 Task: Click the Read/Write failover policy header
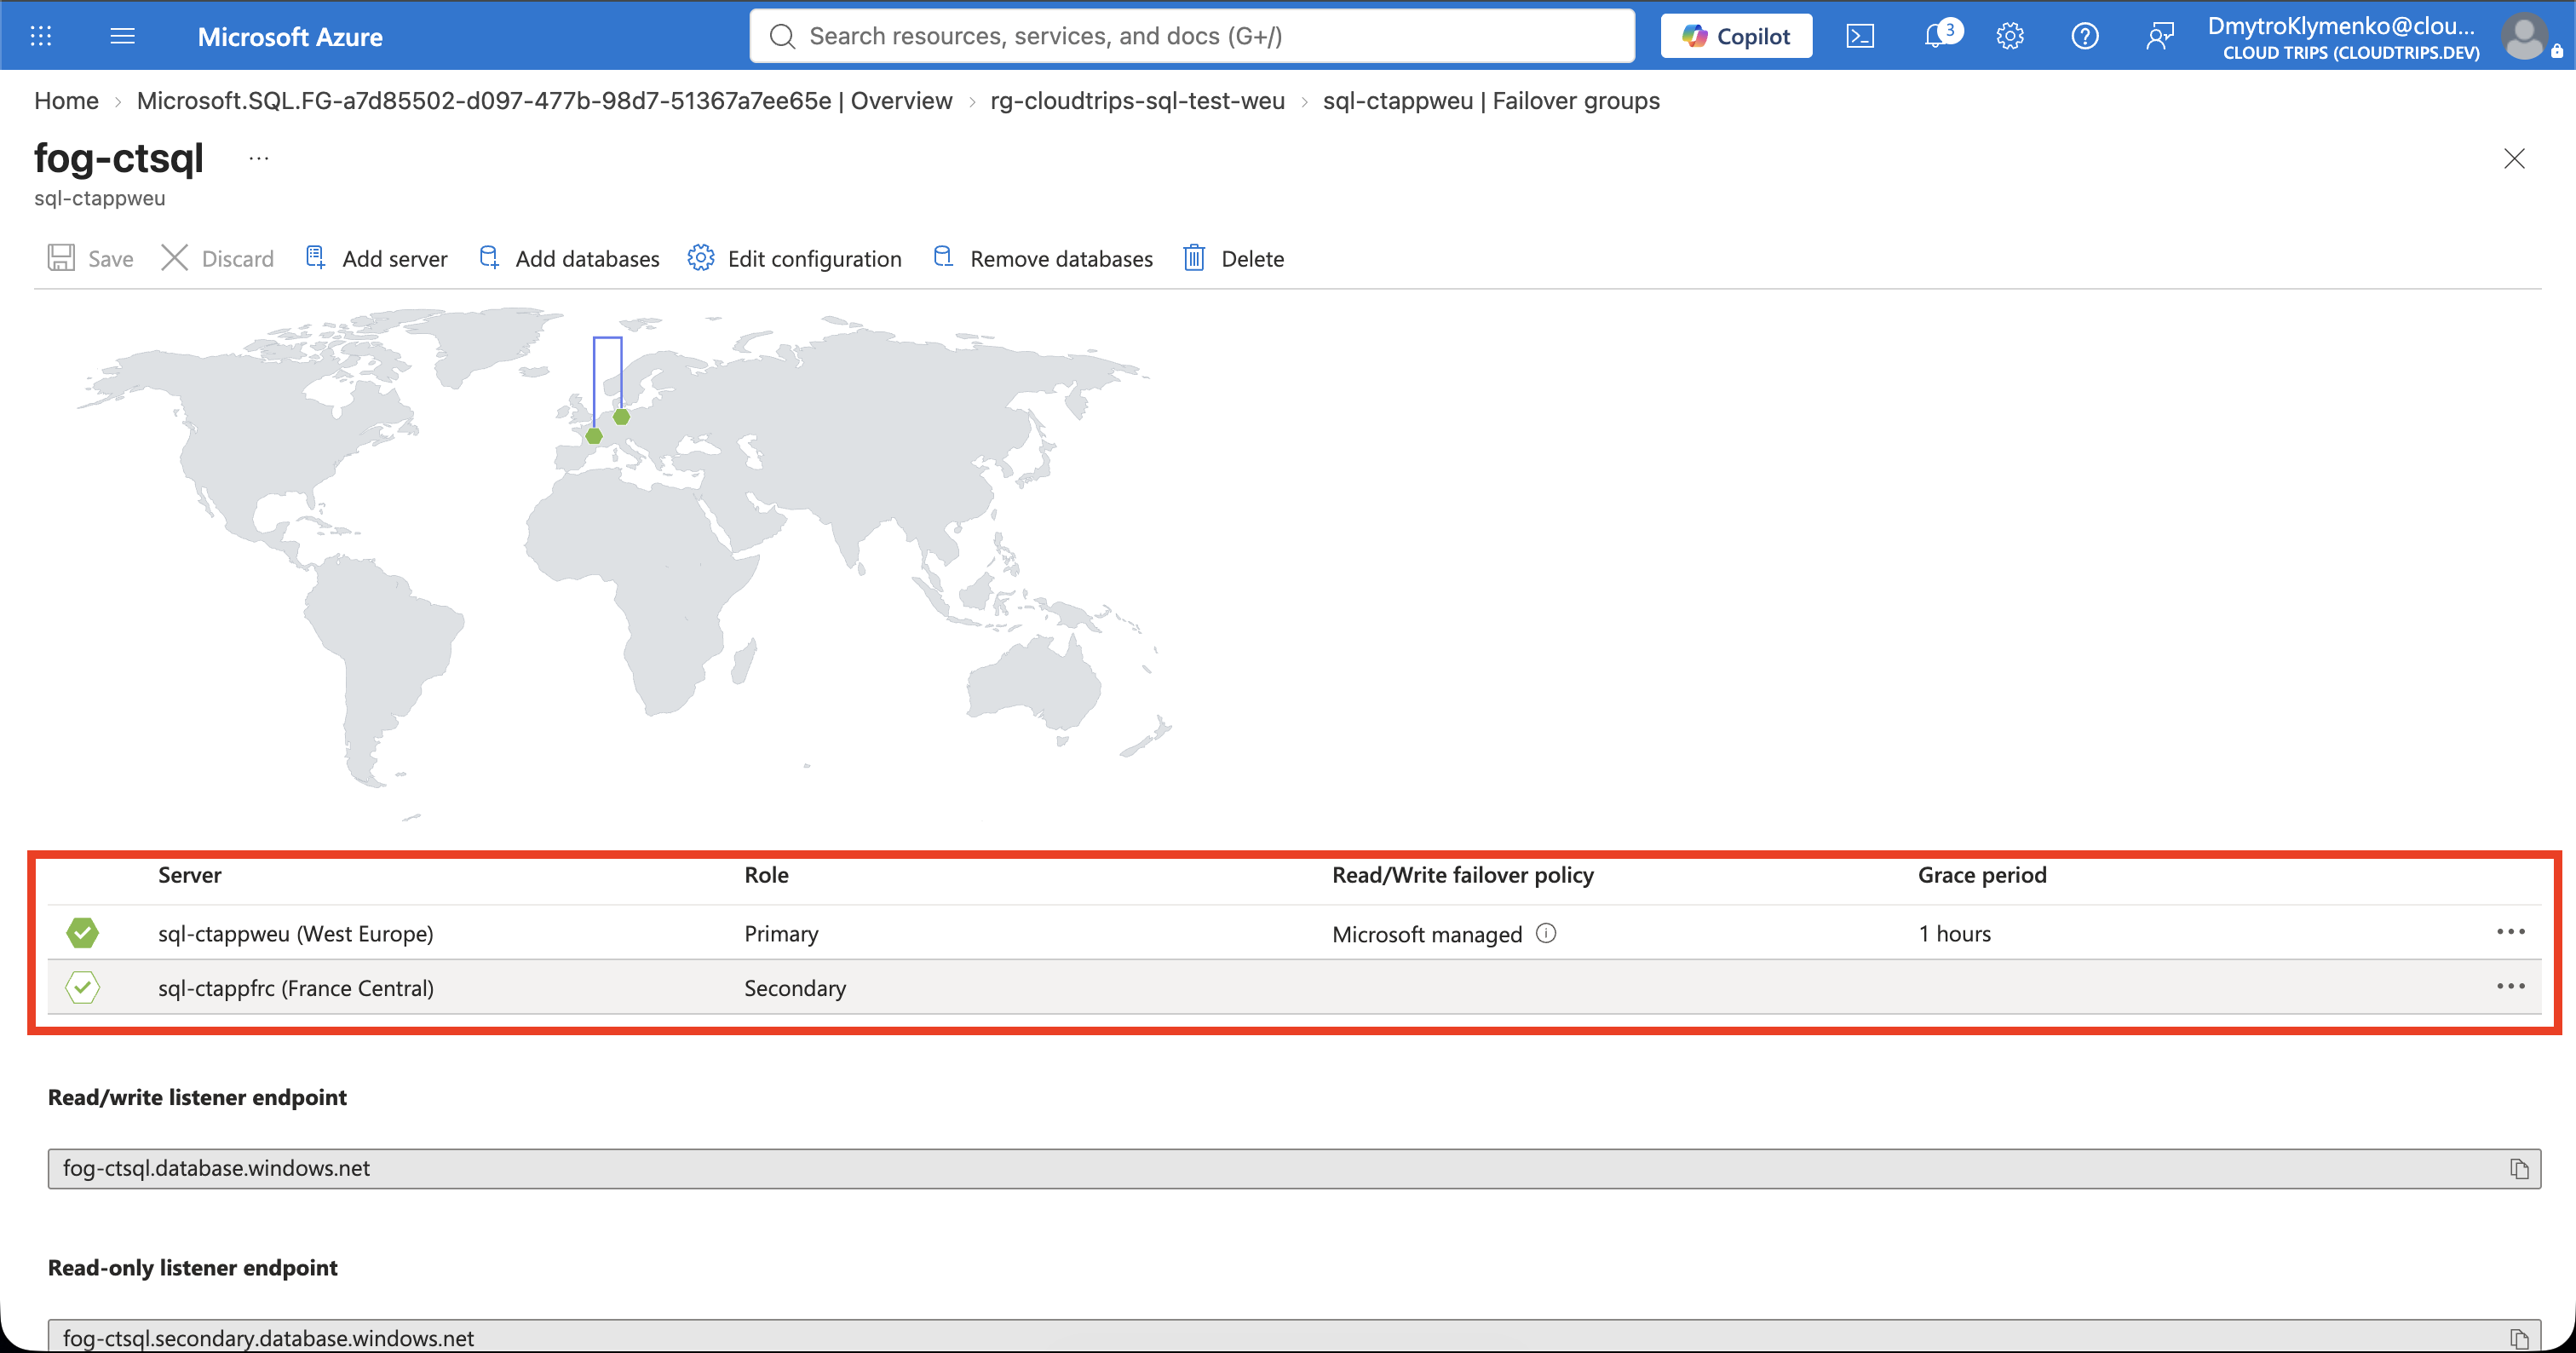tap(1463, 875)
